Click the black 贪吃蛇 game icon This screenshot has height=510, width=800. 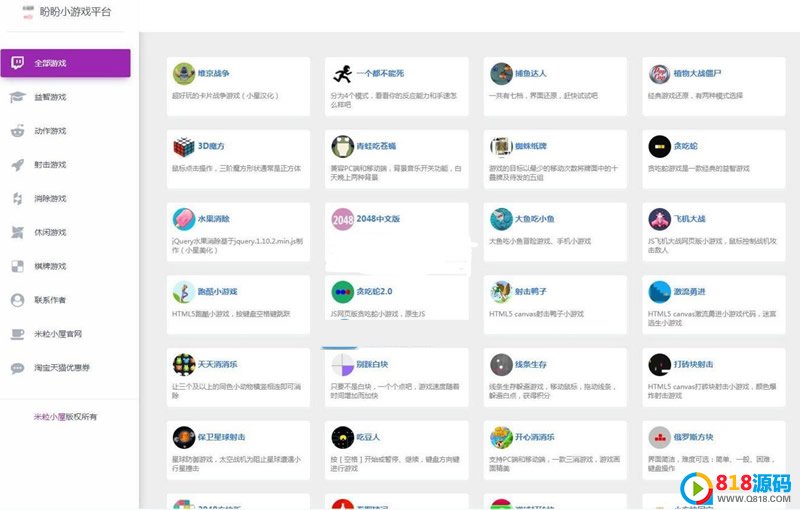click(x=659, y=146)
